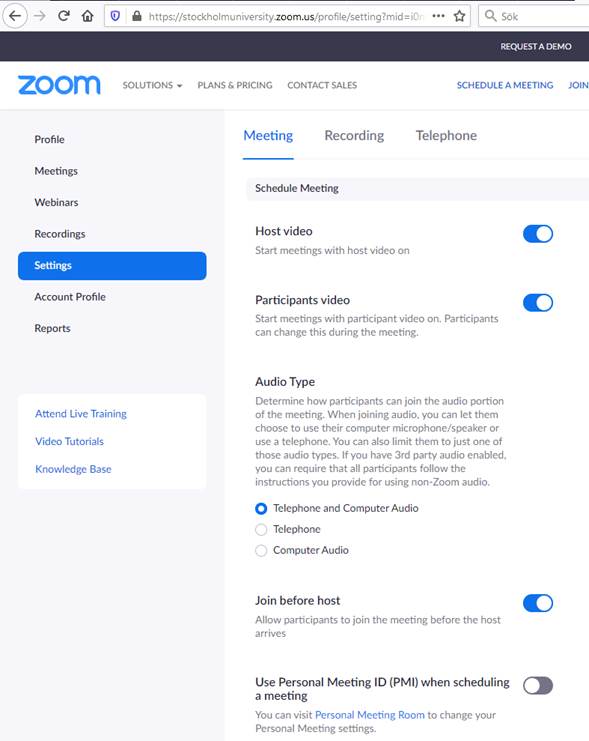Click the browser back arrow icon
Screen dimensions: 589x741
pos(15,16)
